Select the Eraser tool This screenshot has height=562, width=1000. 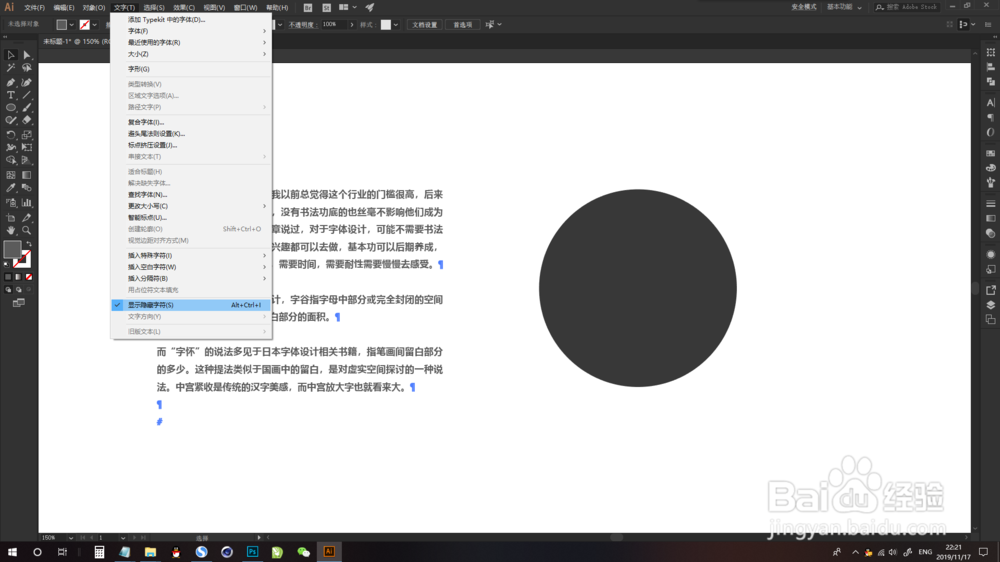coord(27,120)
